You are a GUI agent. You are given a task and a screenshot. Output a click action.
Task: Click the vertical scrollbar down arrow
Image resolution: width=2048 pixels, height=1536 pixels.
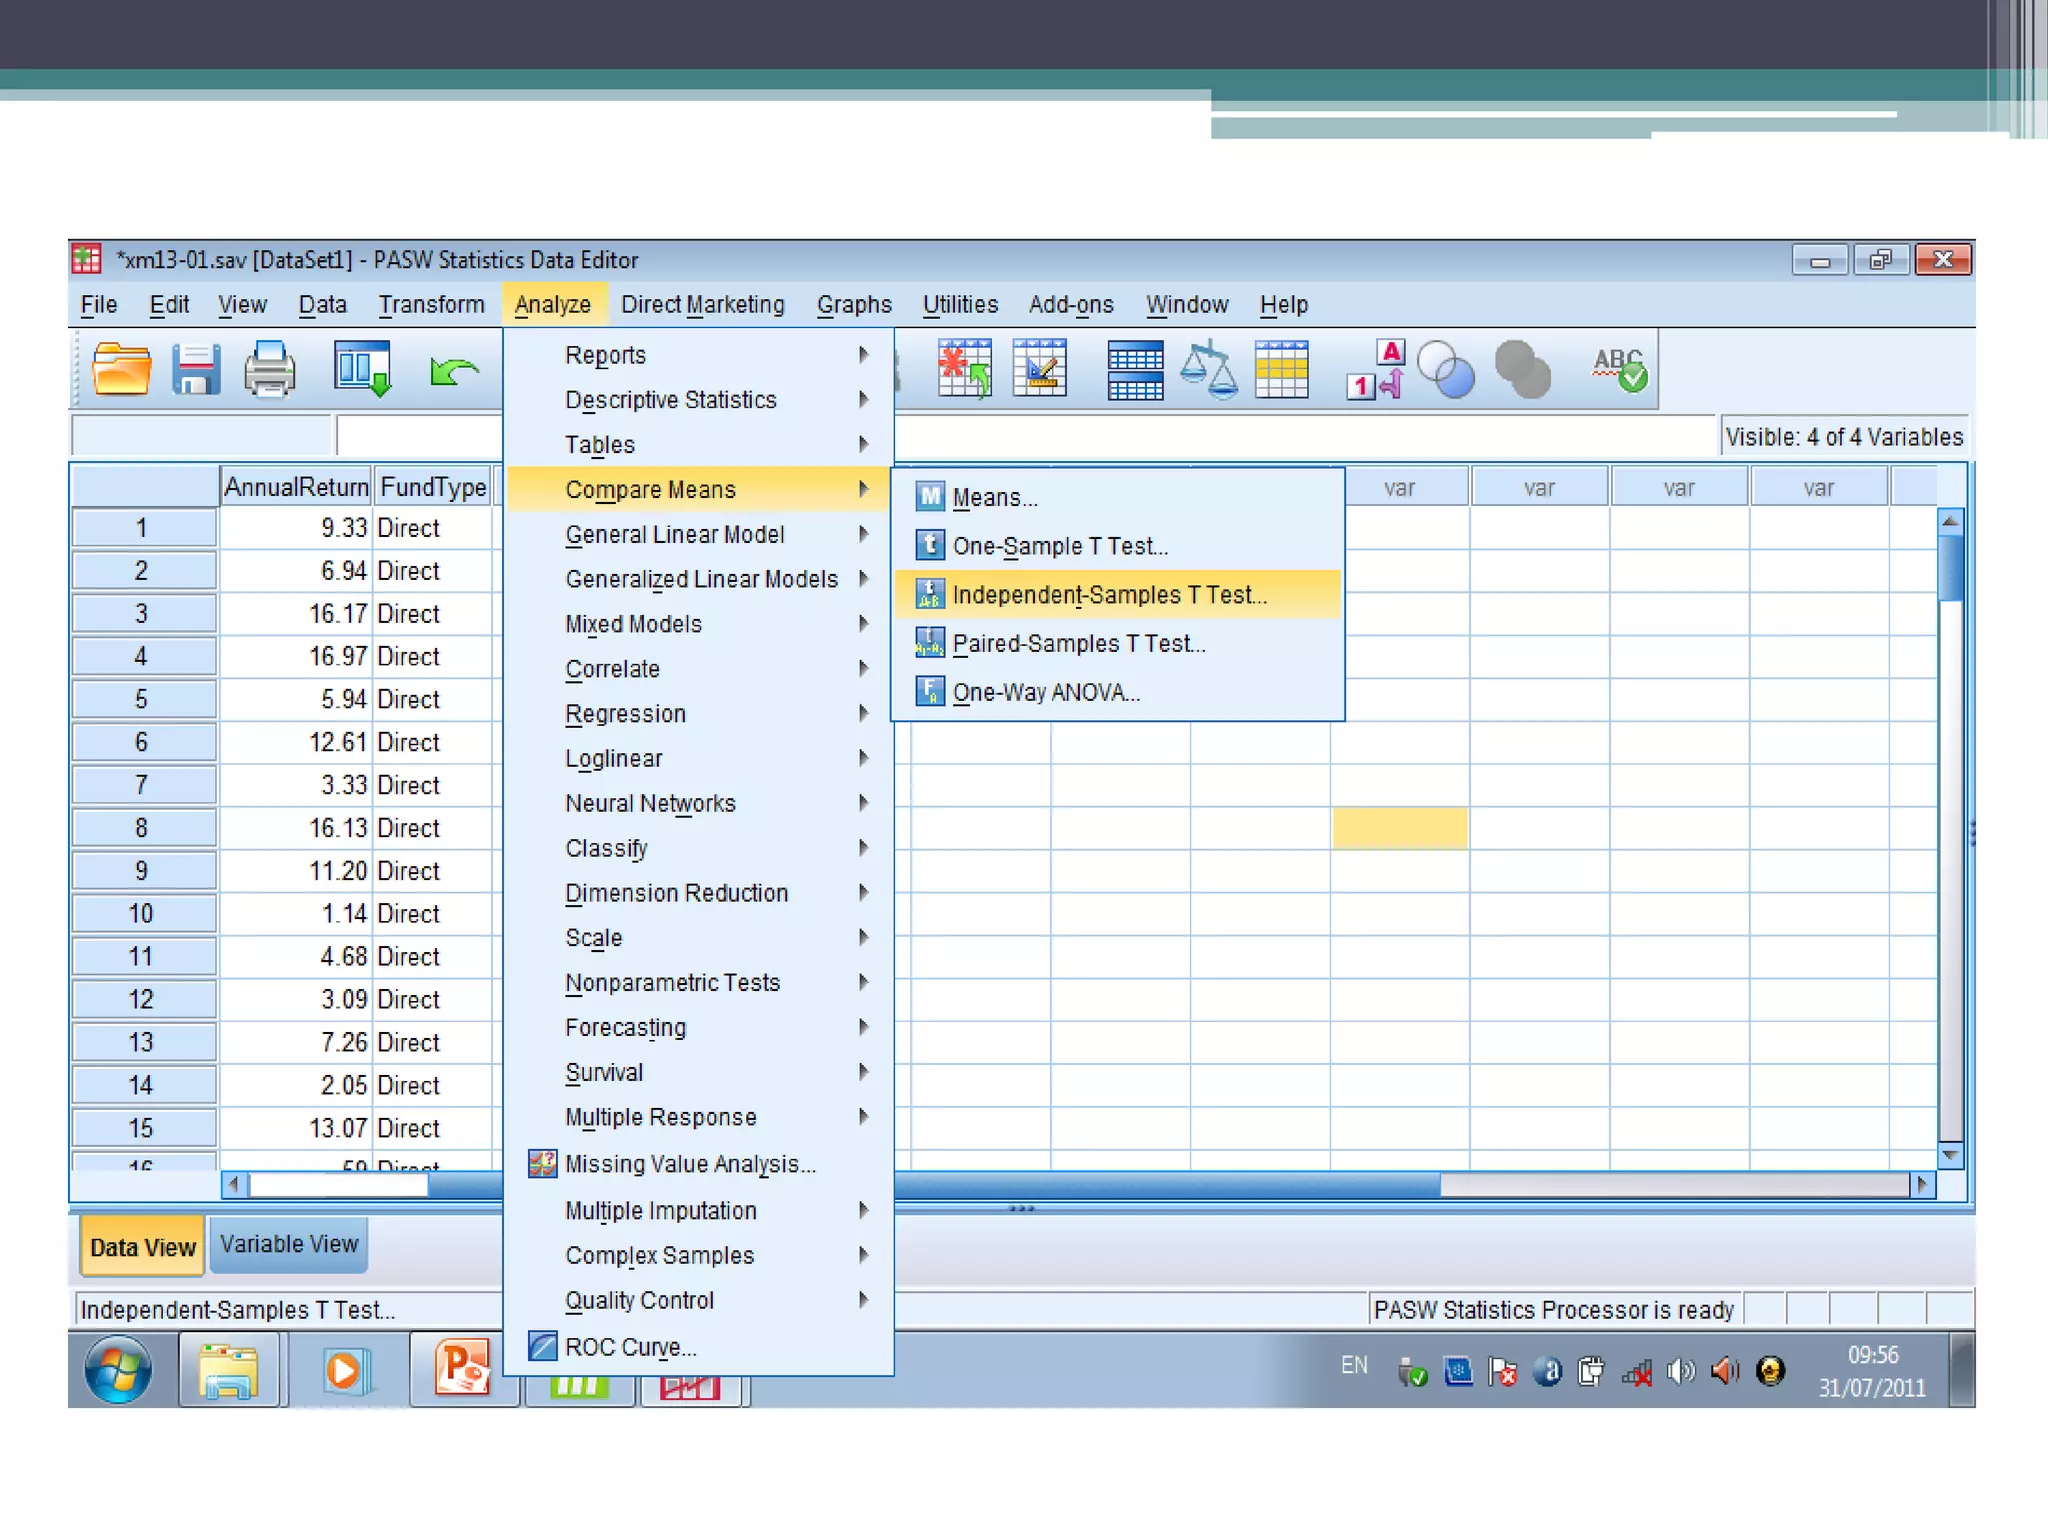point(1949,1155)
